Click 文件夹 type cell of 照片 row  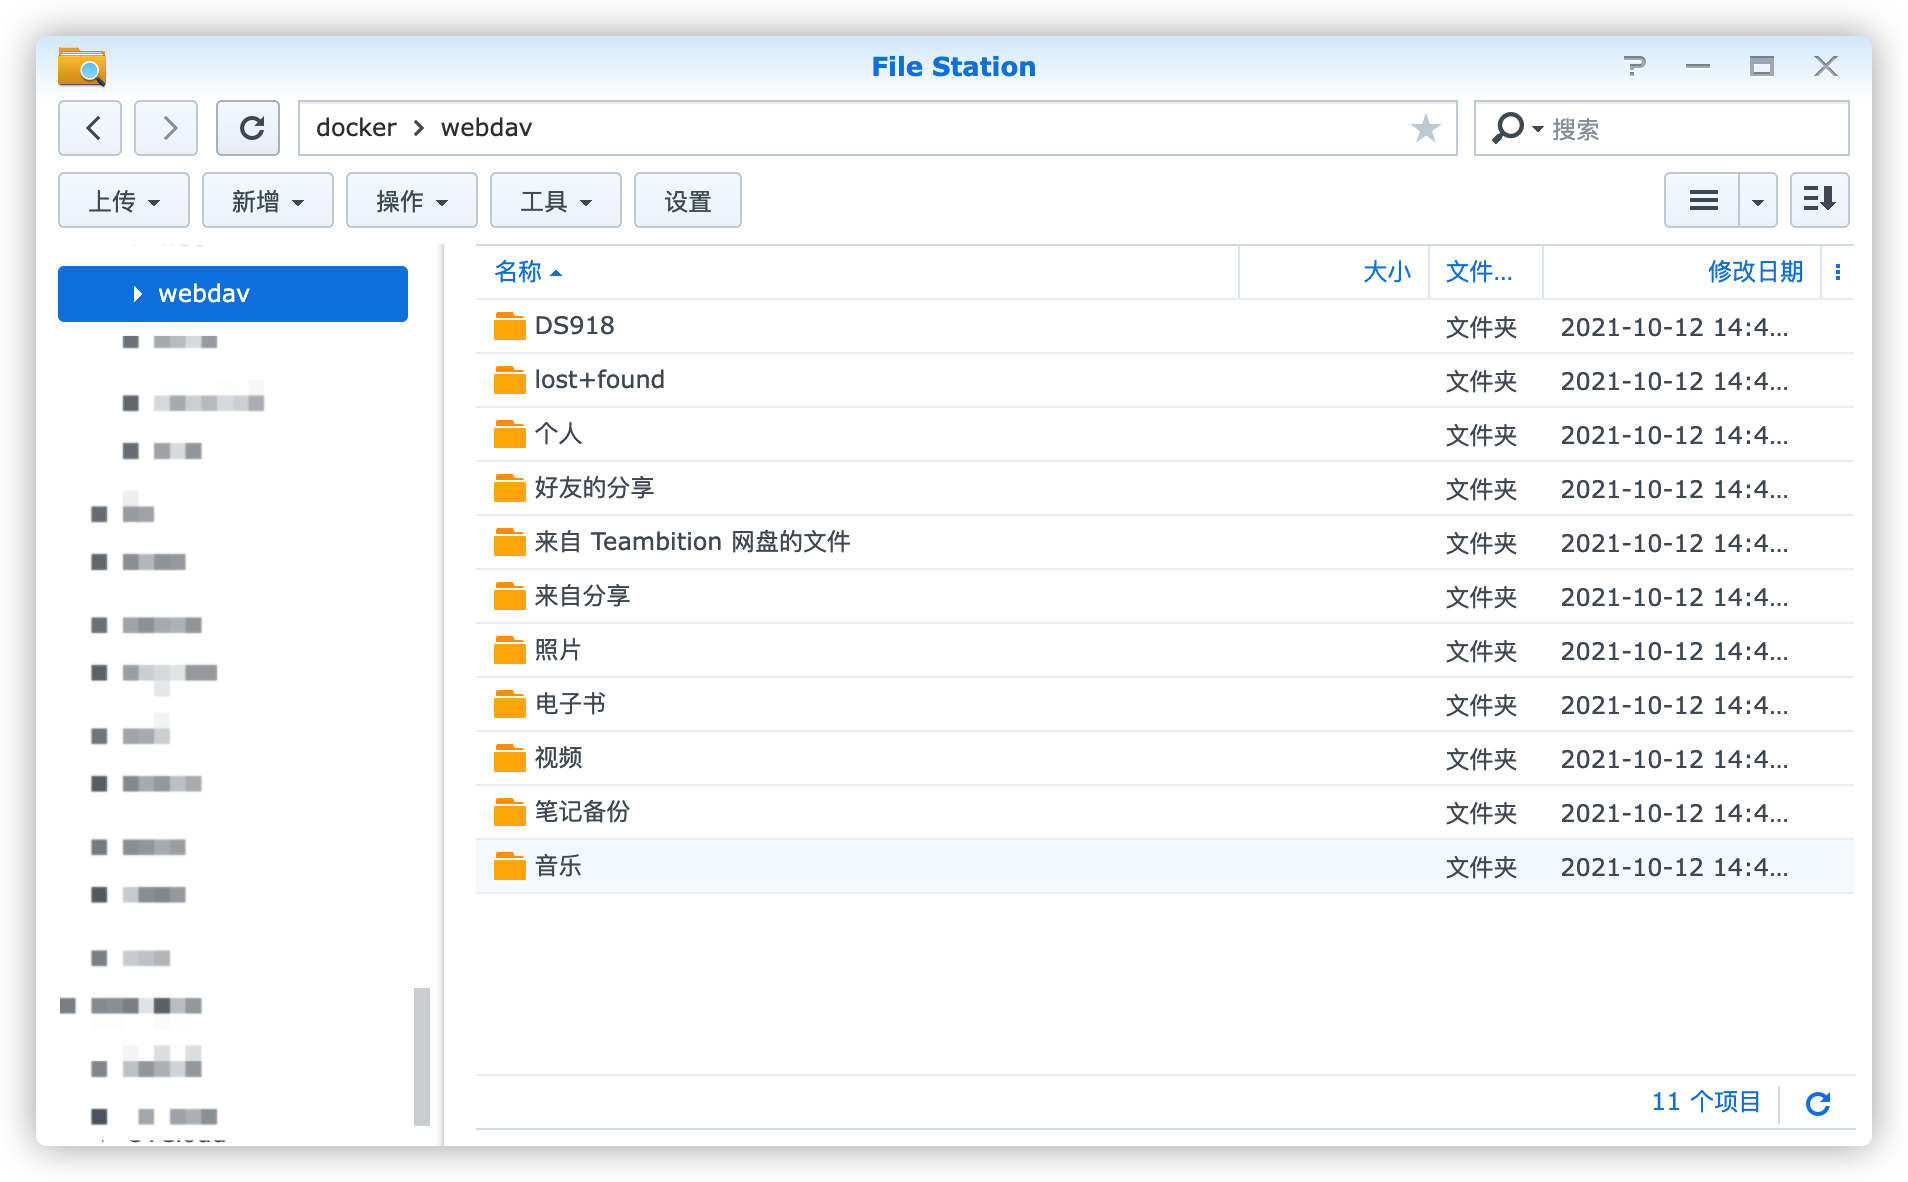click(1481, 651)
